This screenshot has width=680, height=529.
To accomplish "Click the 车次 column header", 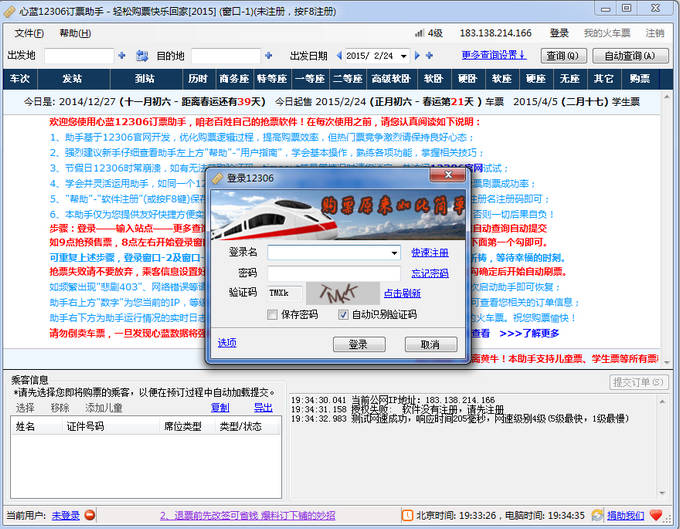I will (x=20, y=78).
